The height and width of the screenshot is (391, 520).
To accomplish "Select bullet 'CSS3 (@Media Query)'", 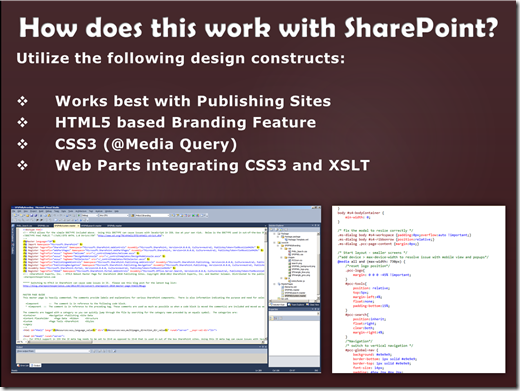I will click(146, 144).
